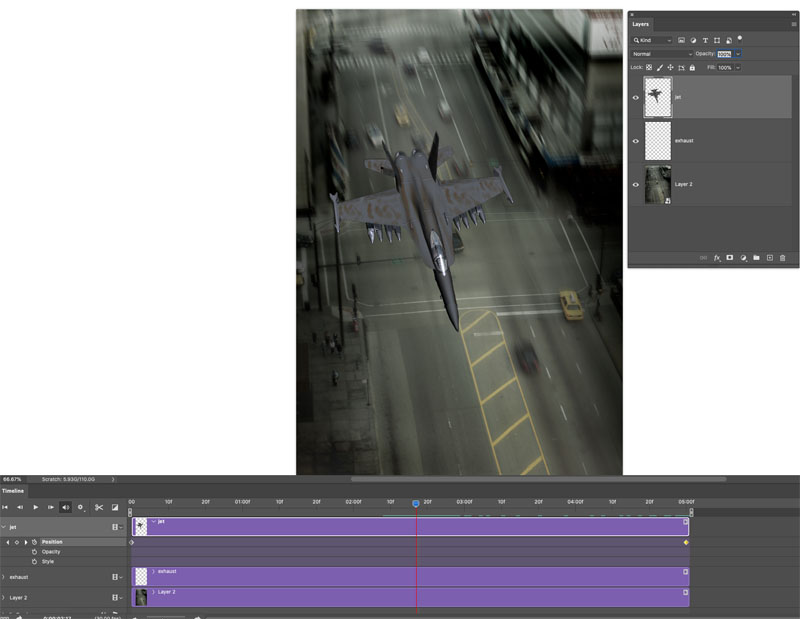This screenshot has height=619, width=800.
Task: Click the timeline play button
Action: pos(36,507)
